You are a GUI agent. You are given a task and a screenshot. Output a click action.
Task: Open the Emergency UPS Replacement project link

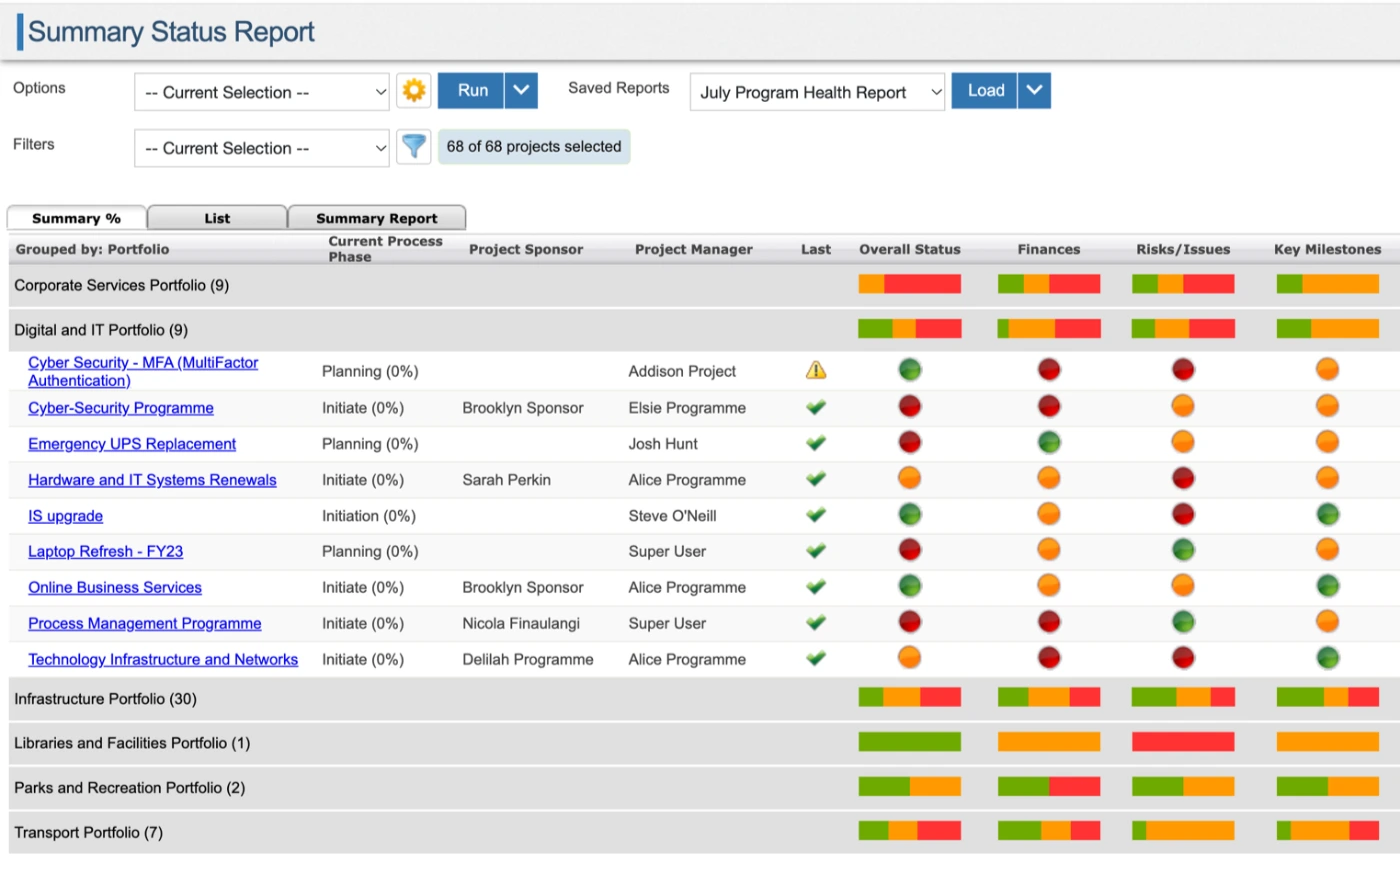pos(132,444)
